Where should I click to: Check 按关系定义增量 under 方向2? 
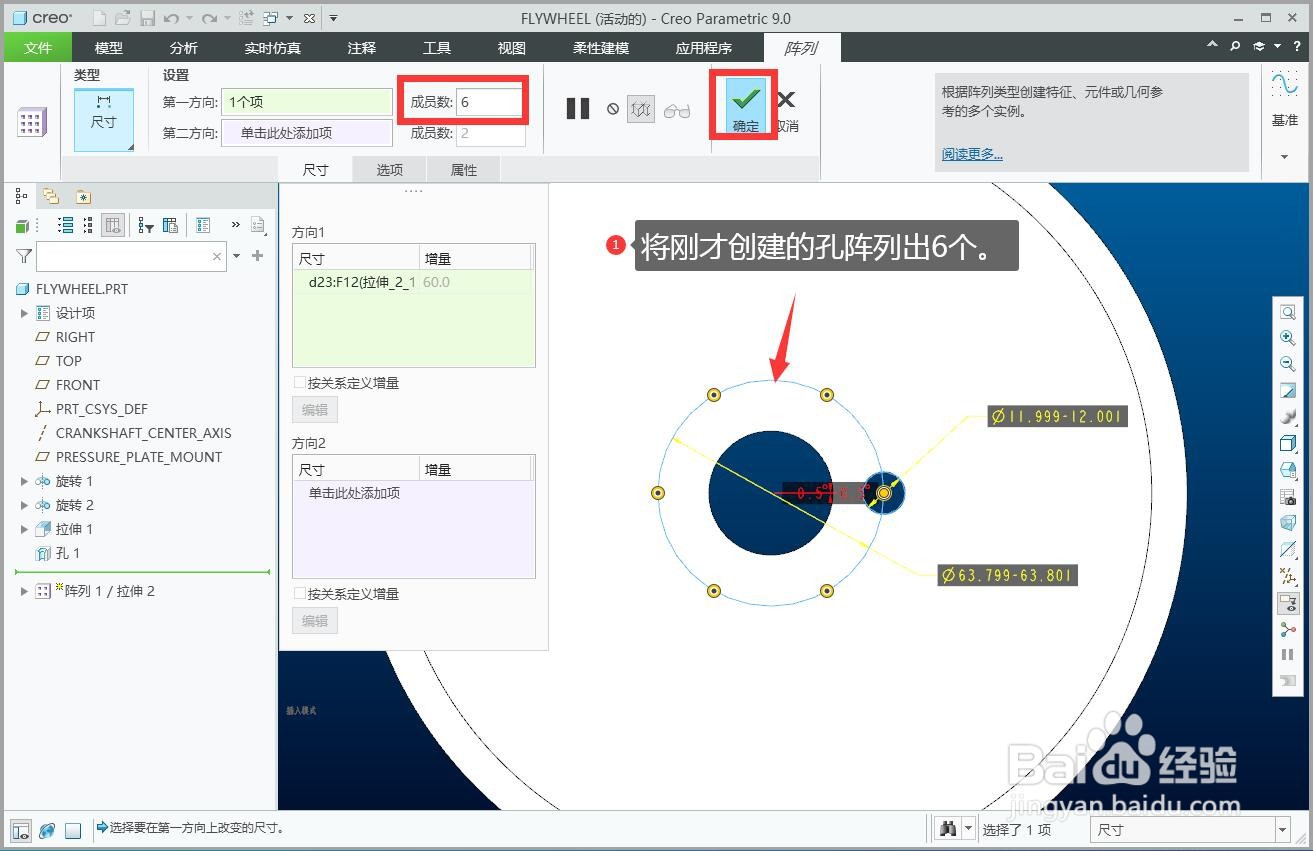300,594
